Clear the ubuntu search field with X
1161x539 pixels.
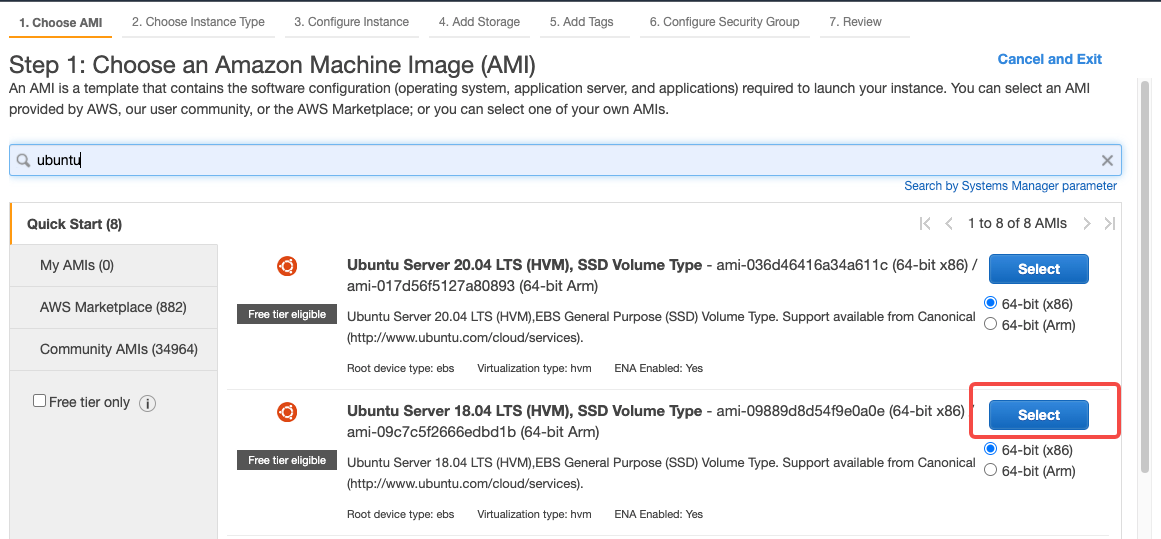tap(1107, 161)
